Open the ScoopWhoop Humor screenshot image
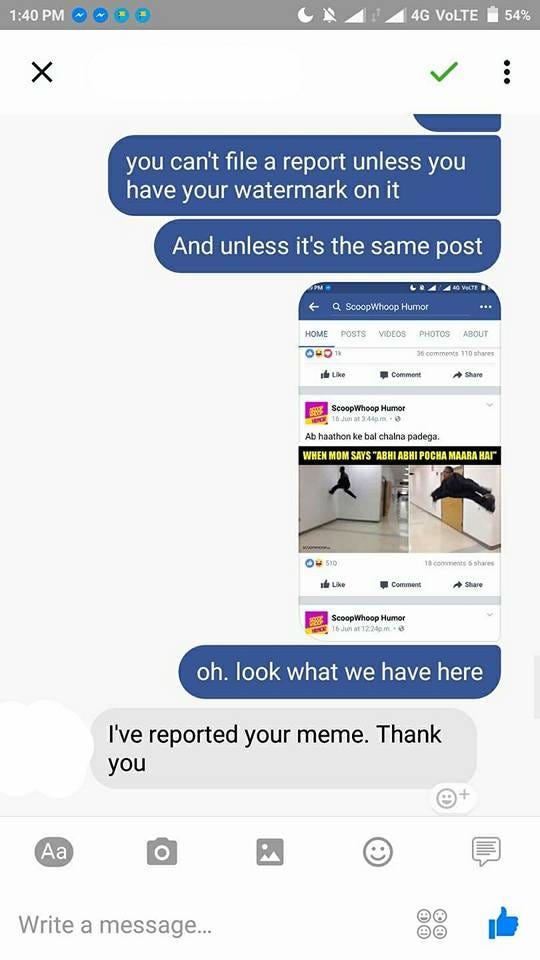The height and width of the screenshot is (960, 540). tap(399, 462)
